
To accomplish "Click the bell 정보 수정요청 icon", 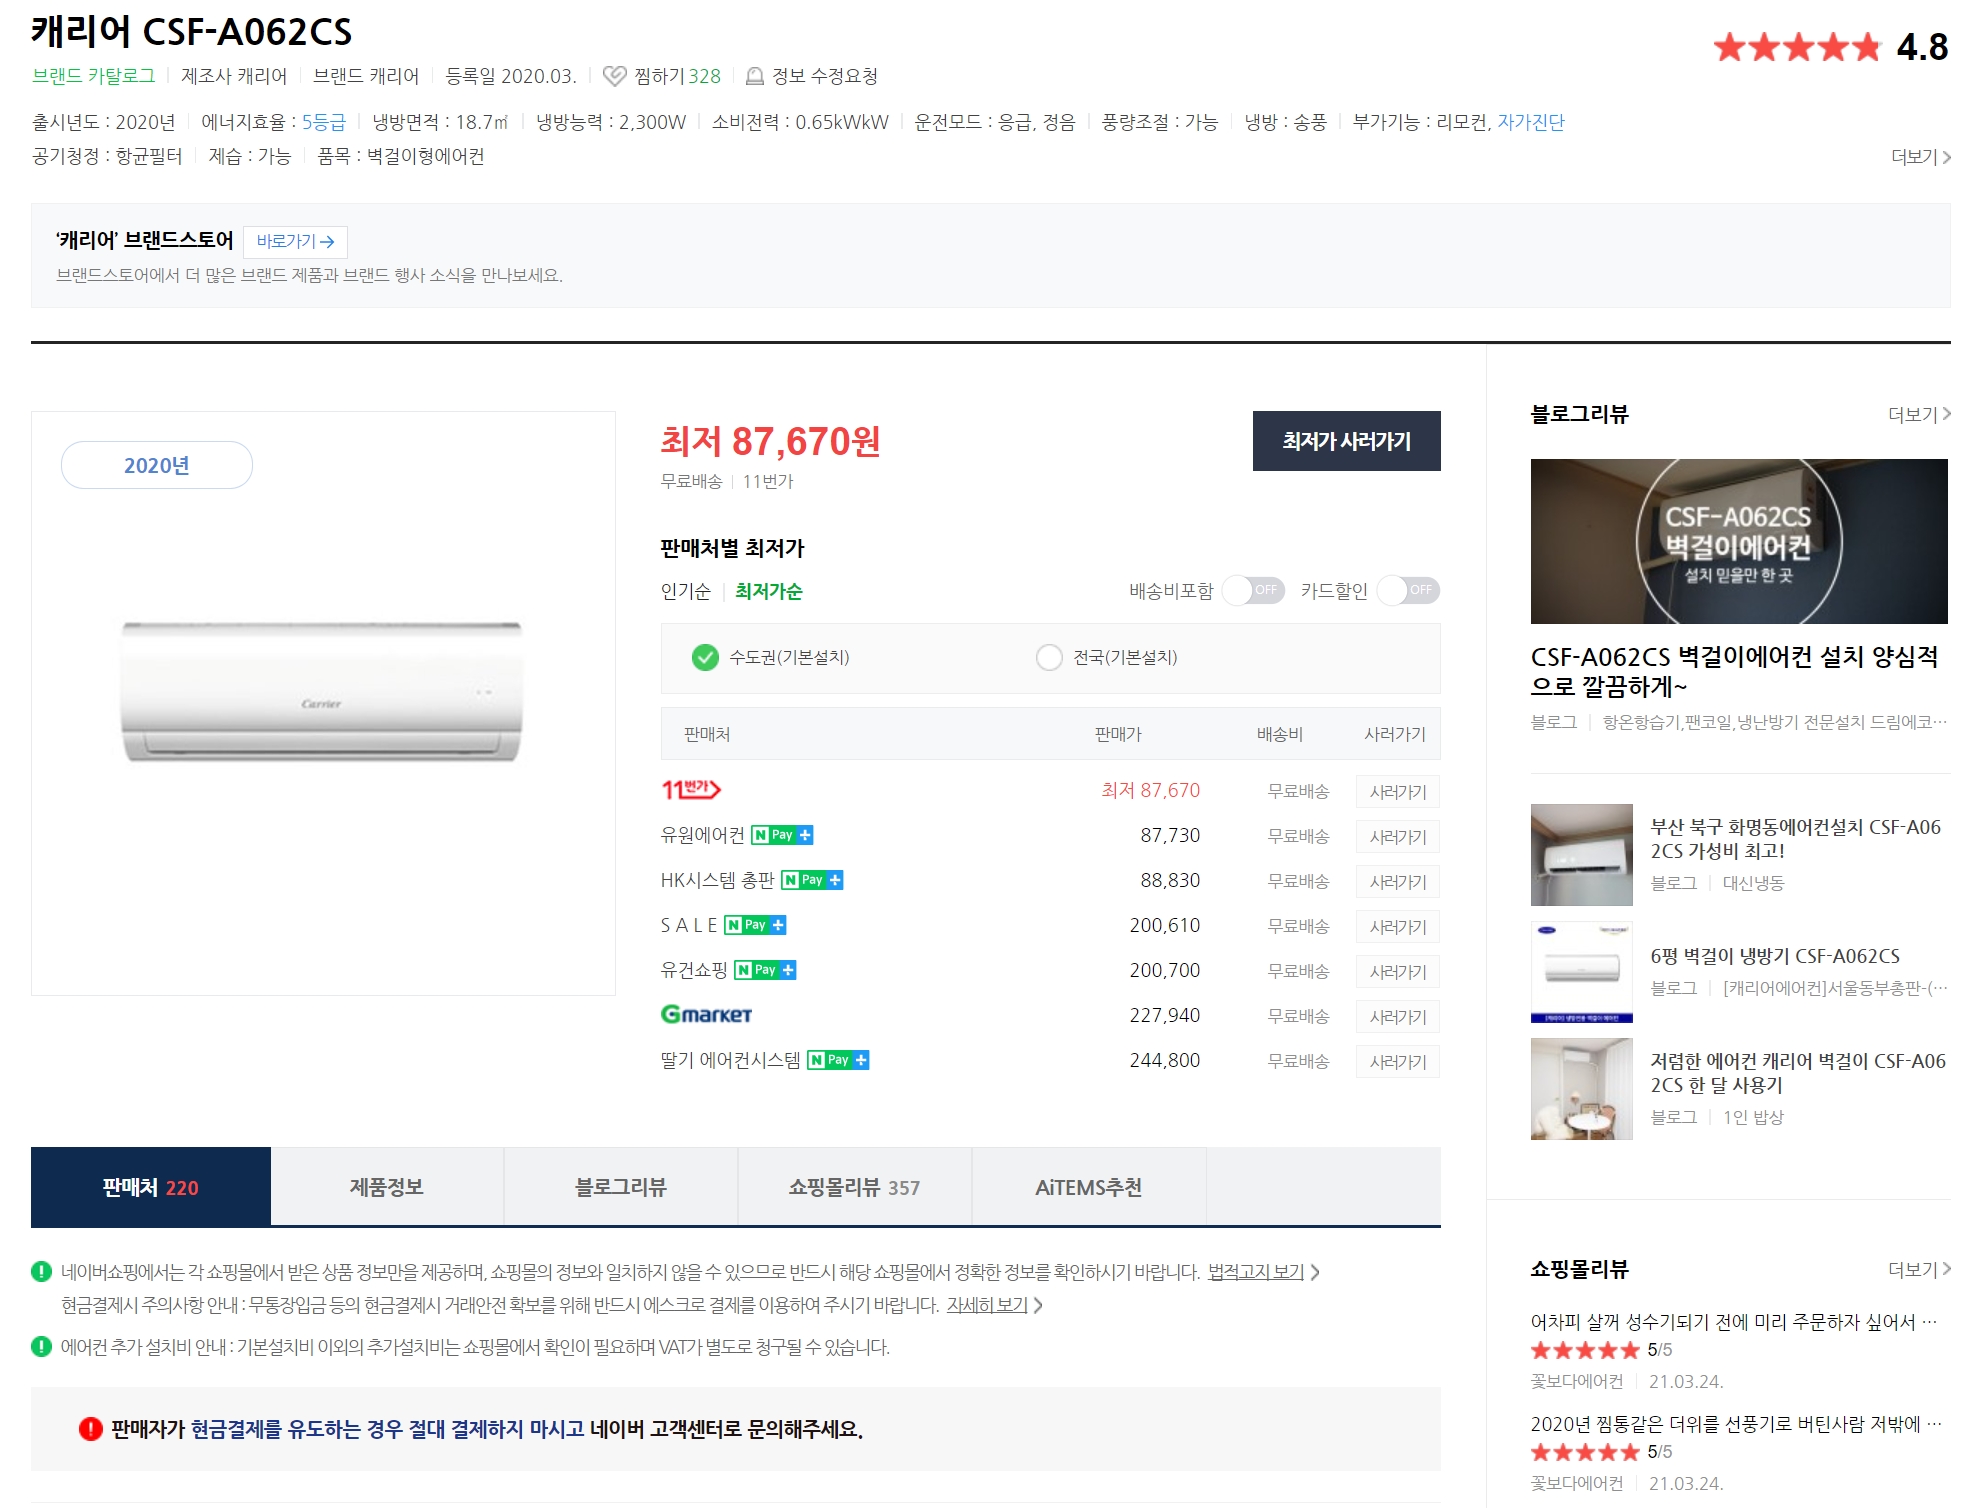I will click(x=755, y=76).
